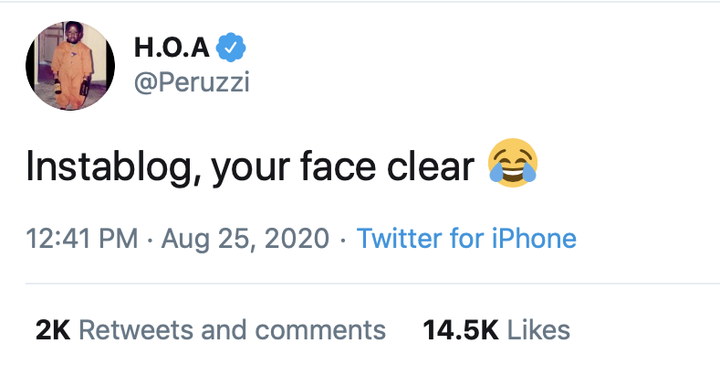This screenshot has width=720, height=365.
Task: Open the Twitter for iPhone link
Action: pyautogui.click(x=467, y=239)
